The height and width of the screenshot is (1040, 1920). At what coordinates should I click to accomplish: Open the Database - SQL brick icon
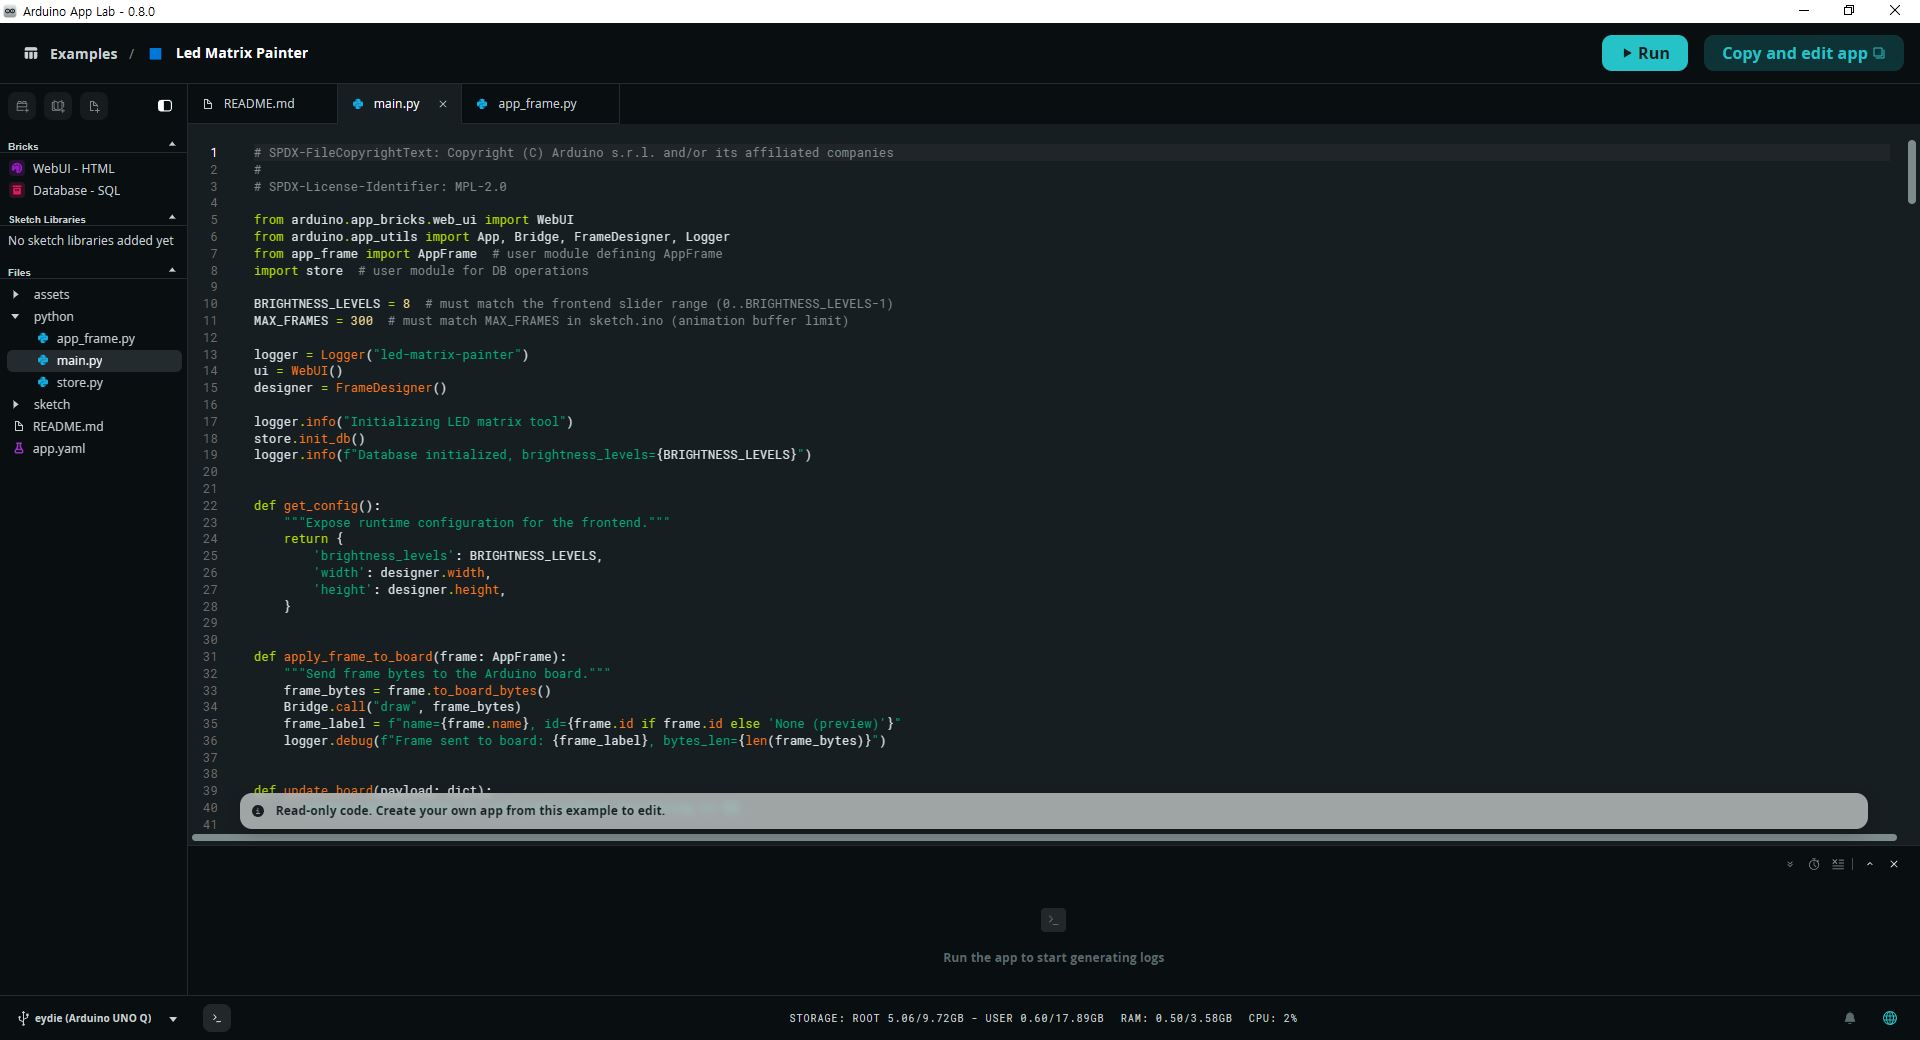point(17,190)
